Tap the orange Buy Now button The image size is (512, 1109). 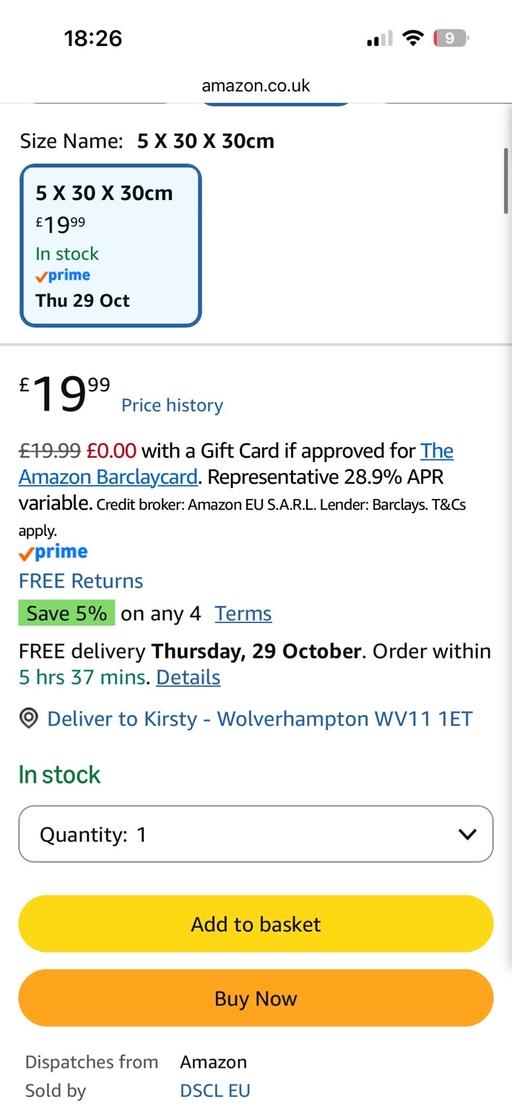coord(255,998)
